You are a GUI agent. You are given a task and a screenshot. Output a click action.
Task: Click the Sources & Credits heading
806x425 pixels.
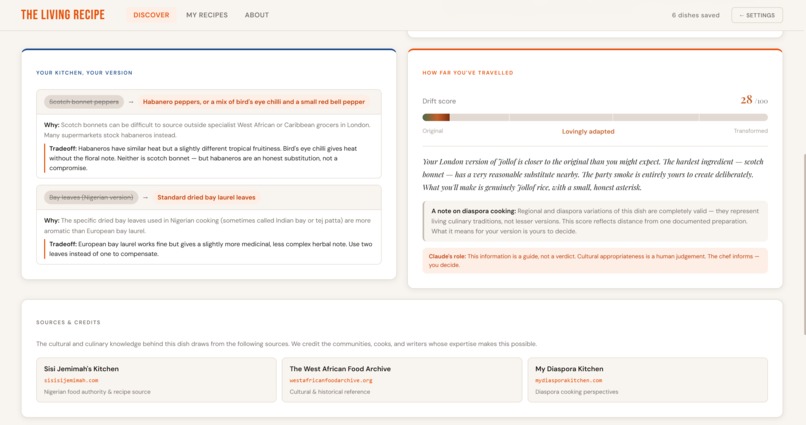68,322
